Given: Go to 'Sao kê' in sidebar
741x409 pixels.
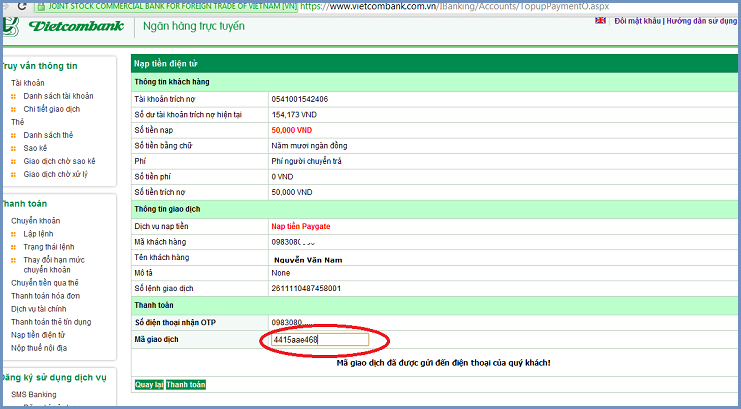Looking at the screenshot, I should [x=36, y=148].
